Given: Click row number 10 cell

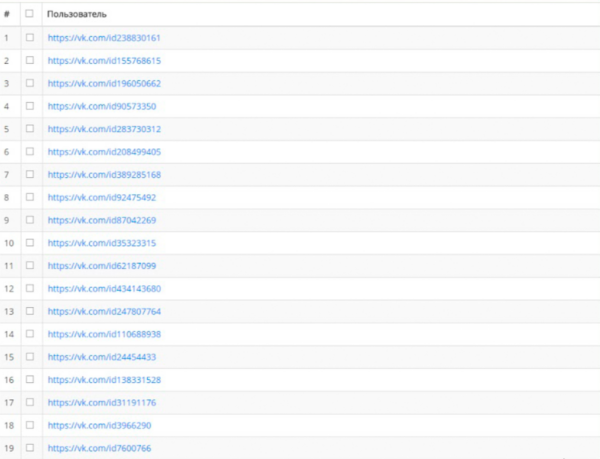Looking at the screenshot, I should [9, 243].
